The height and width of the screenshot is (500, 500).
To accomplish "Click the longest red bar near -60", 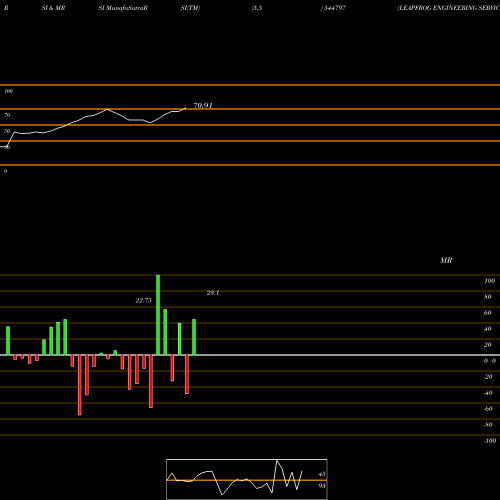I will click(80, 385).
